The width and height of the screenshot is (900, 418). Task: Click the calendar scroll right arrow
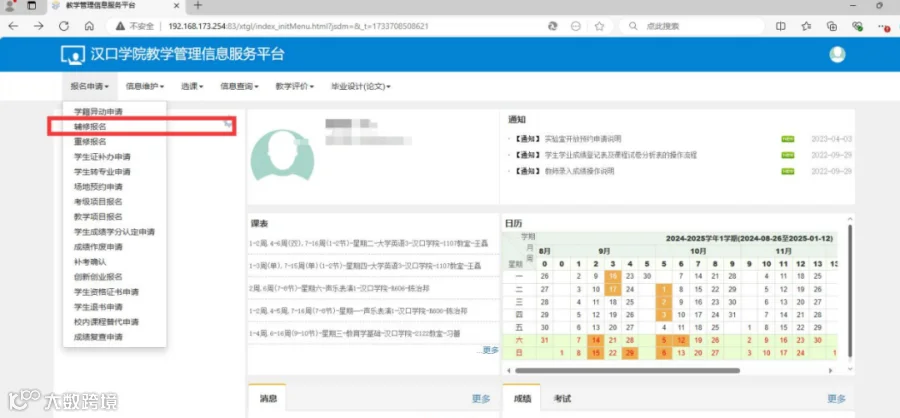(830, 371)
